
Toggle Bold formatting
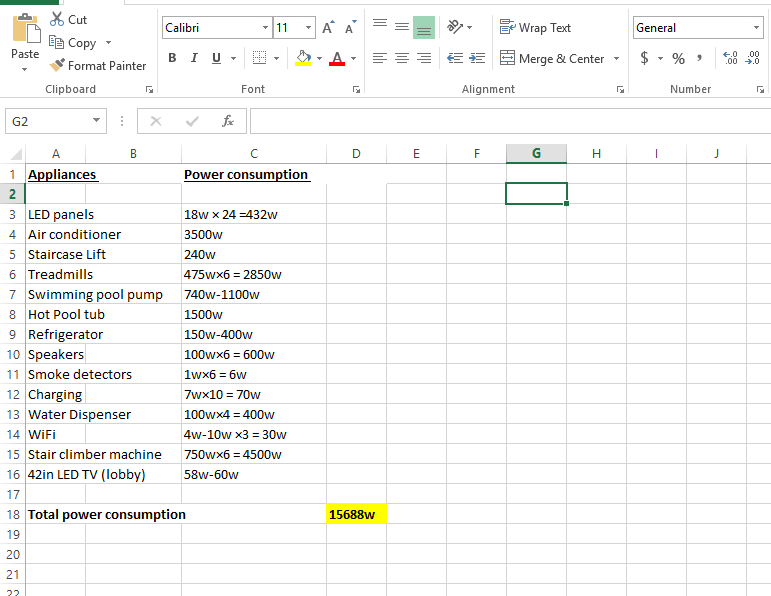pyautogui.click(x=172, y=58)
